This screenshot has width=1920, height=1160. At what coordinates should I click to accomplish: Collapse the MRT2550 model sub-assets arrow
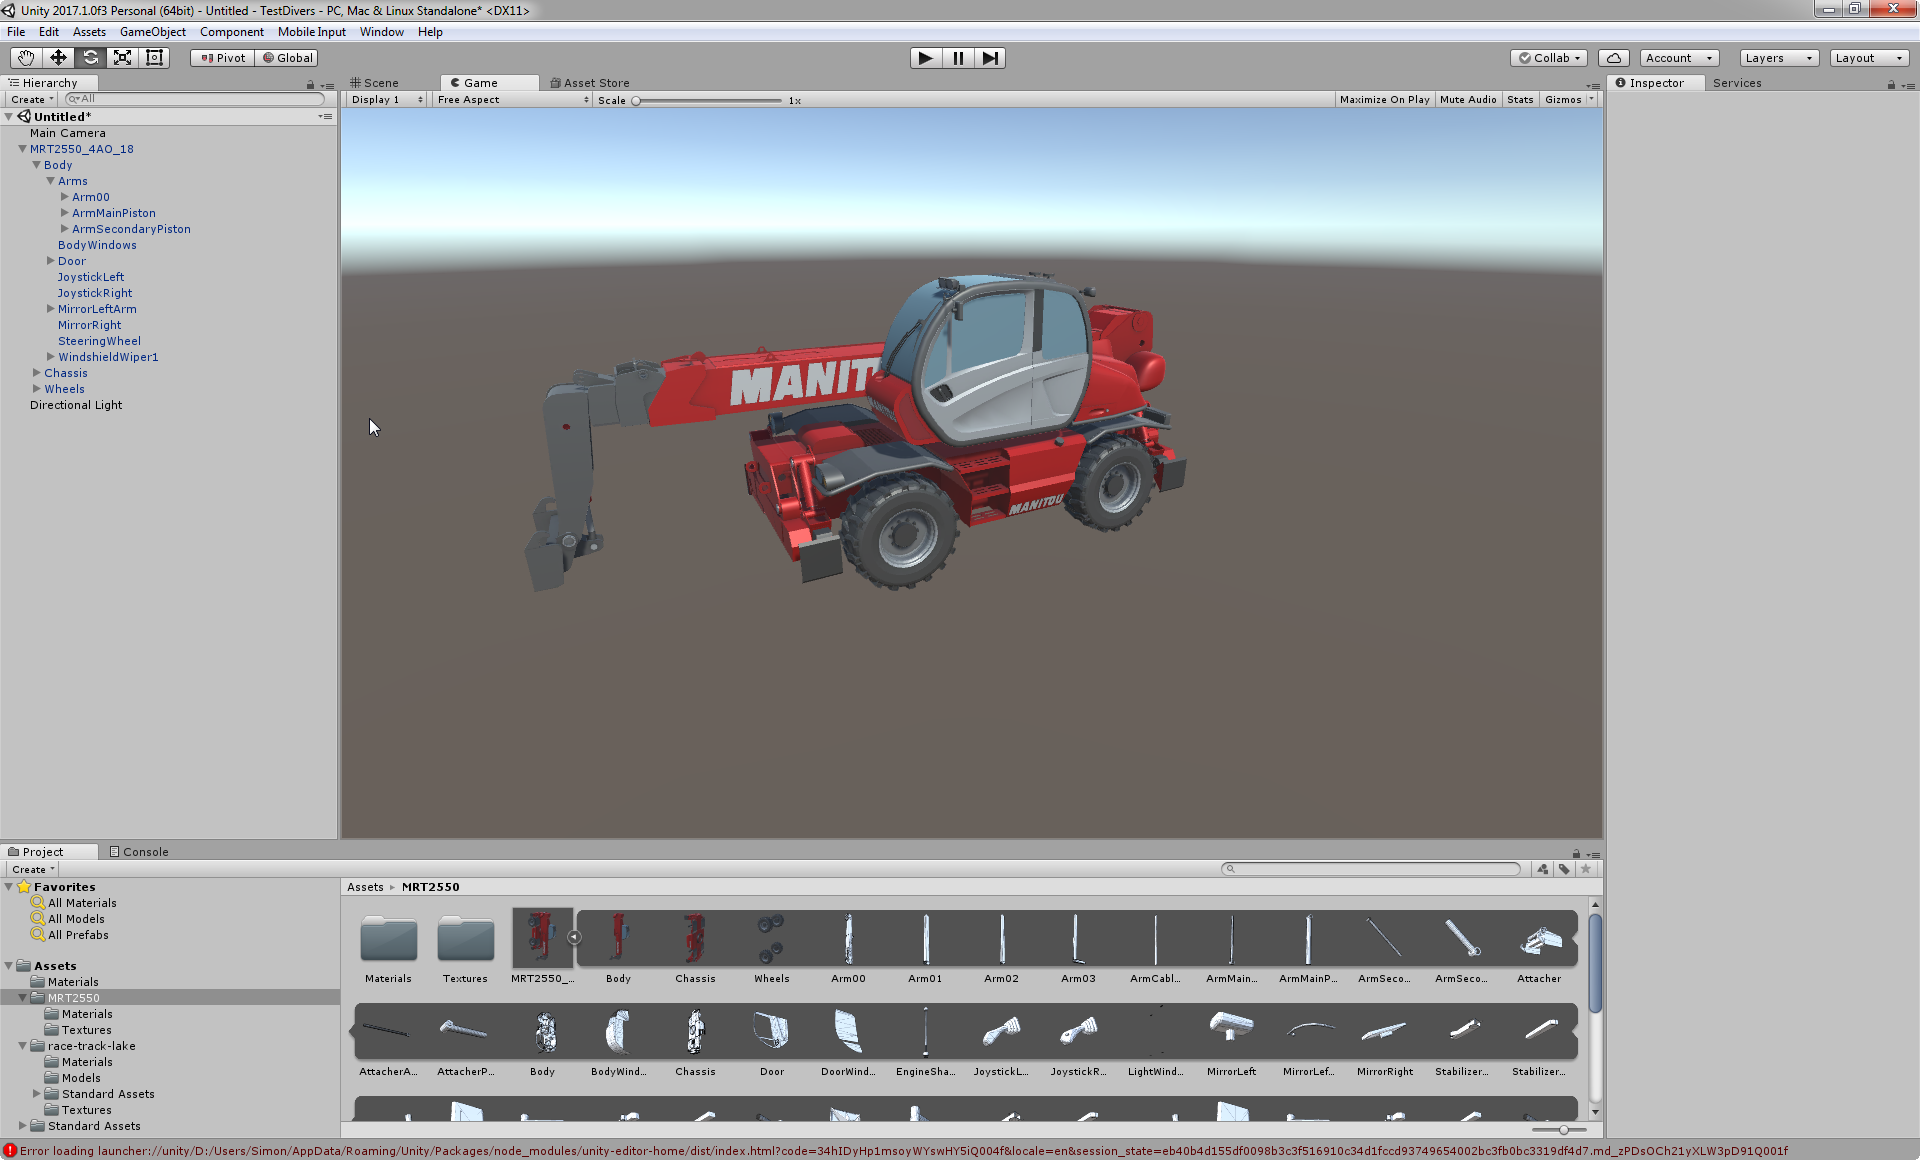pyautogui.click(x=574, y=937)
